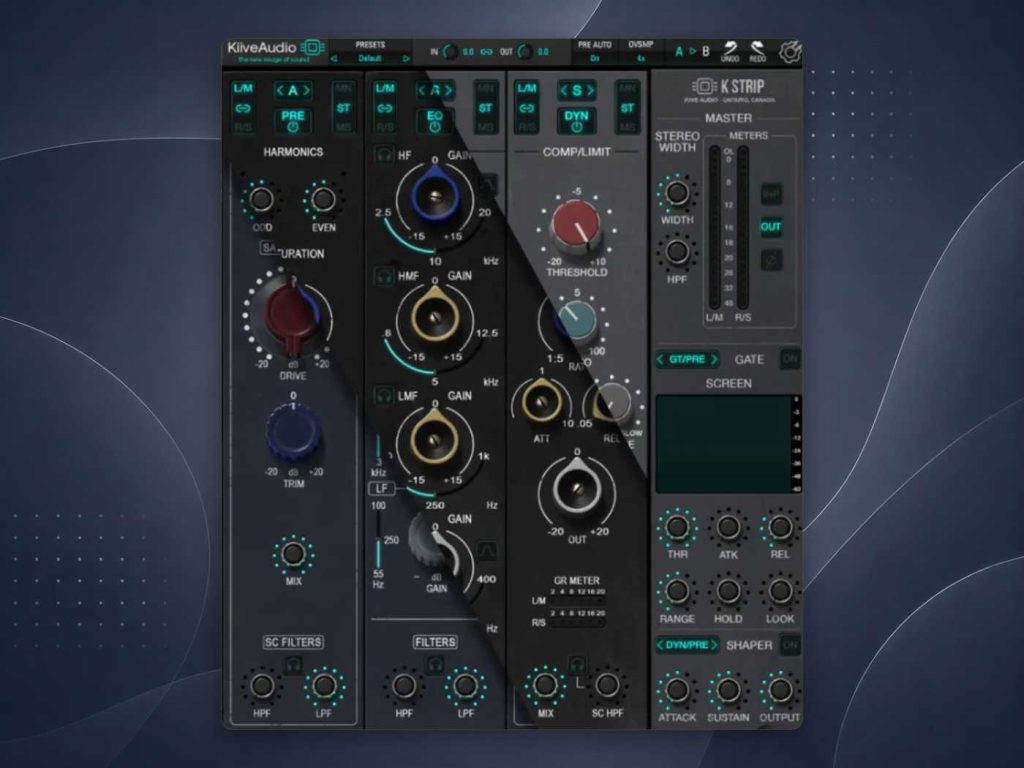Click the KiiveAudio logo chip icon

tap(313, 48)
